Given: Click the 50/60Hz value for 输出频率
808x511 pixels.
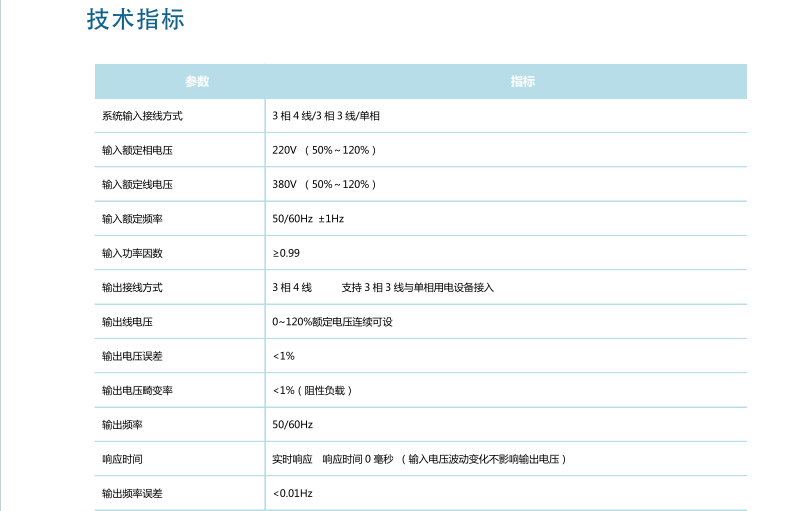Looking at the screenshot, I should 293,425.
